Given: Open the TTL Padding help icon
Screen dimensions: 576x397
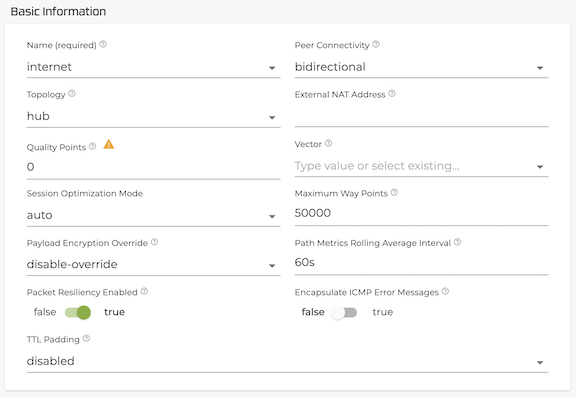Looking at the screenshot, I should (86, 338).
